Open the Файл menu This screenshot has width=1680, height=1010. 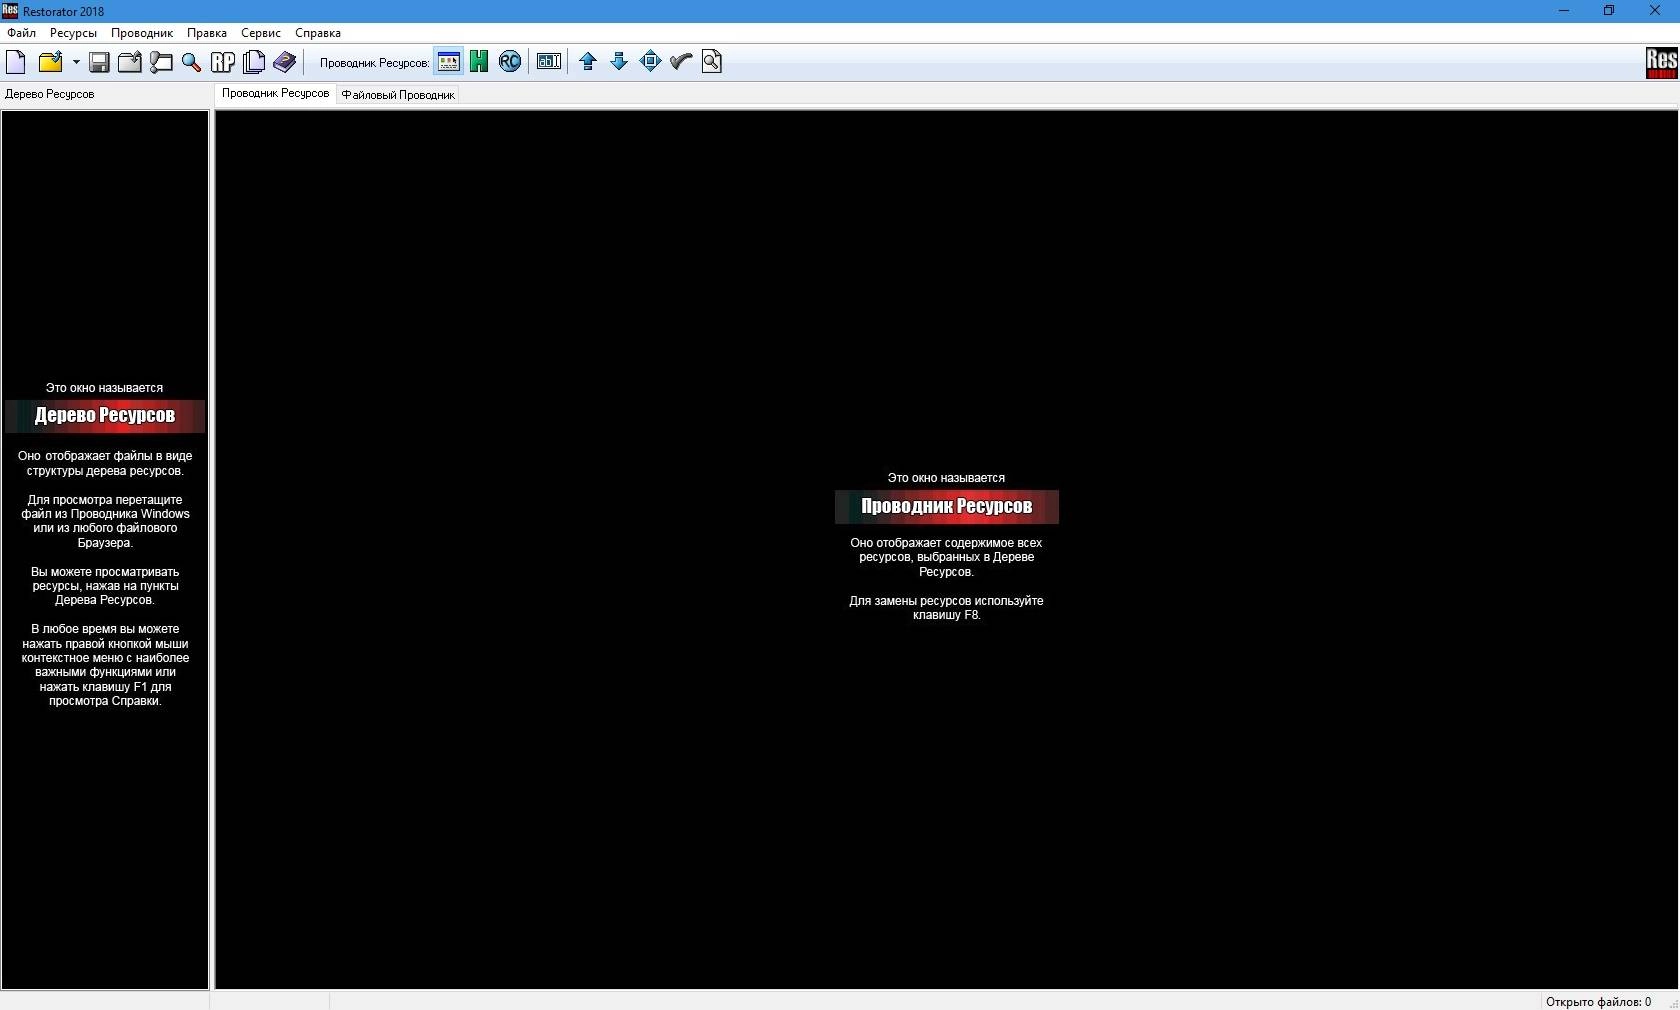(x=21, y=33)
